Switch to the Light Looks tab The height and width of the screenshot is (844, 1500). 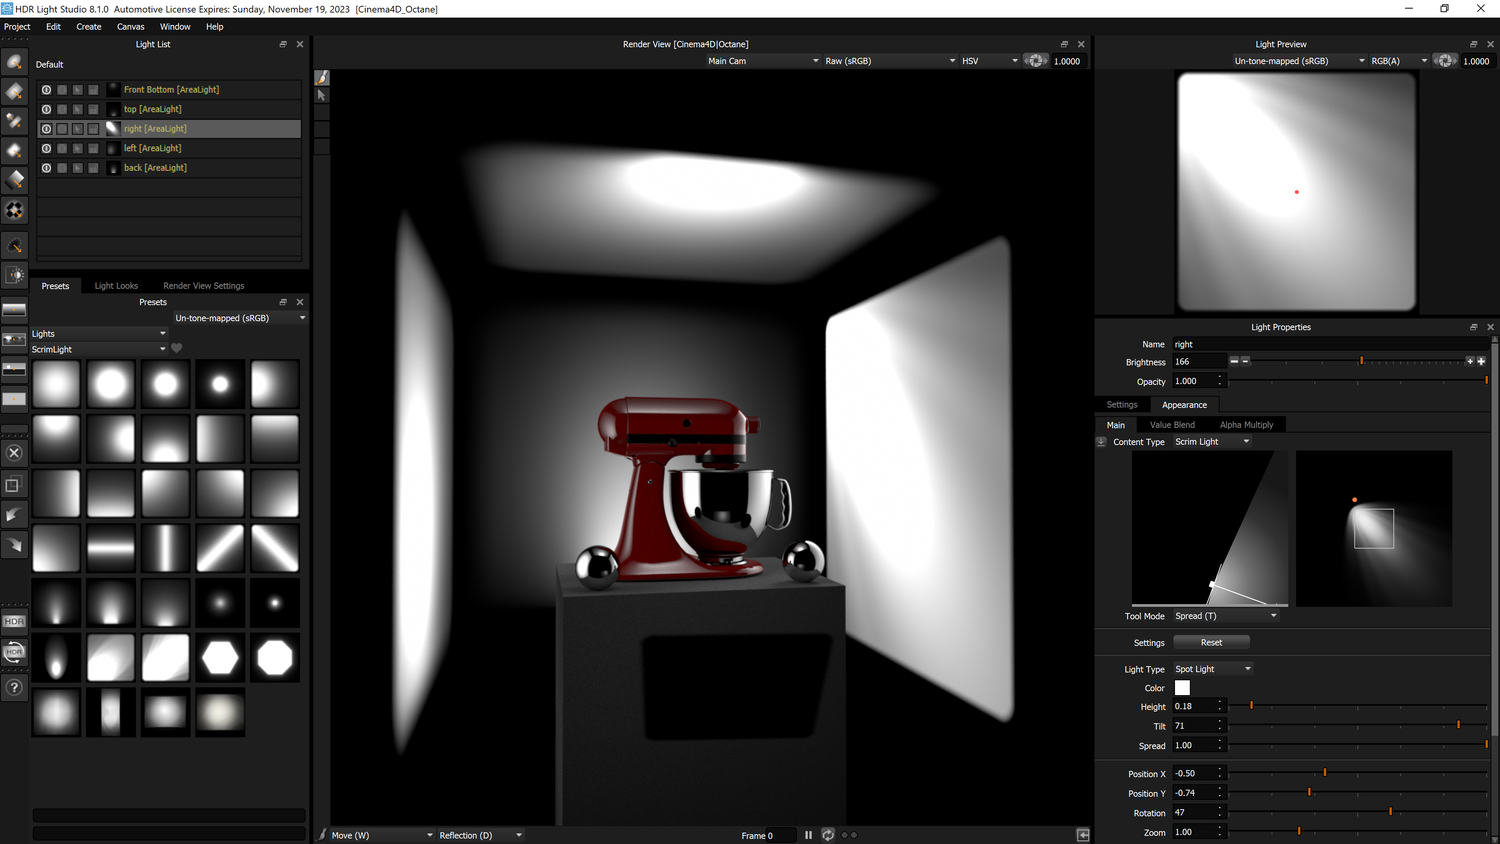(116, 285)
